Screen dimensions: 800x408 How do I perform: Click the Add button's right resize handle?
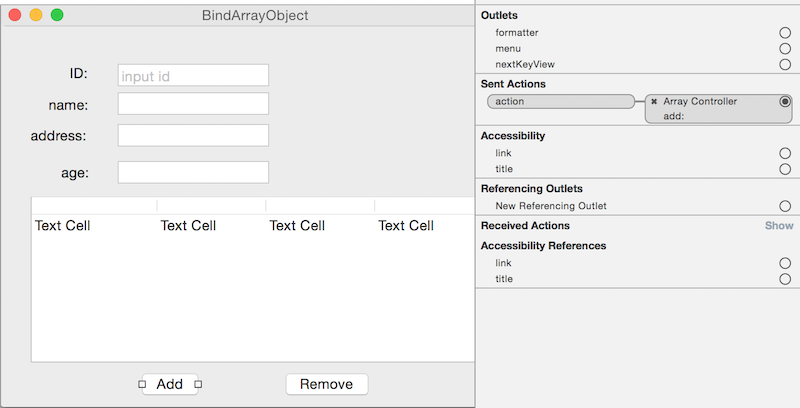[198, 384]
